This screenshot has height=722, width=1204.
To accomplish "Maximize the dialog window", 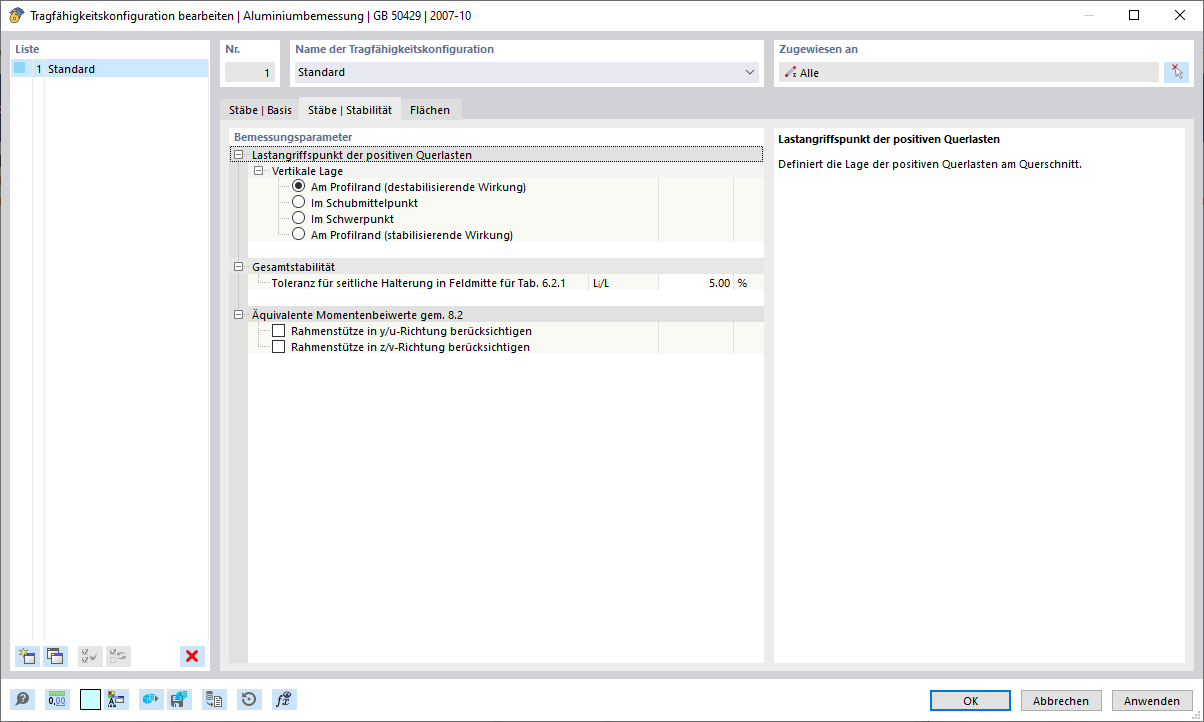I will click(1134, 15).
